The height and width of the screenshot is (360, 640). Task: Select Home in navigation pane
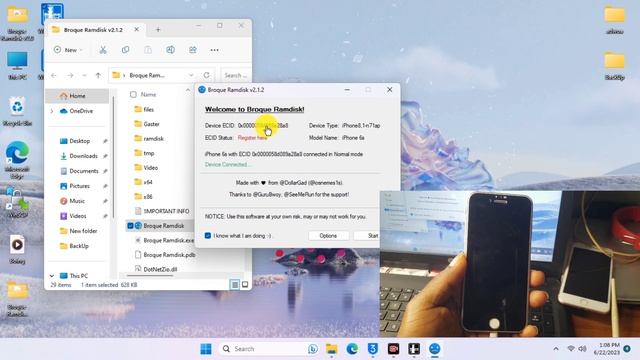click(x=77, y=96)
